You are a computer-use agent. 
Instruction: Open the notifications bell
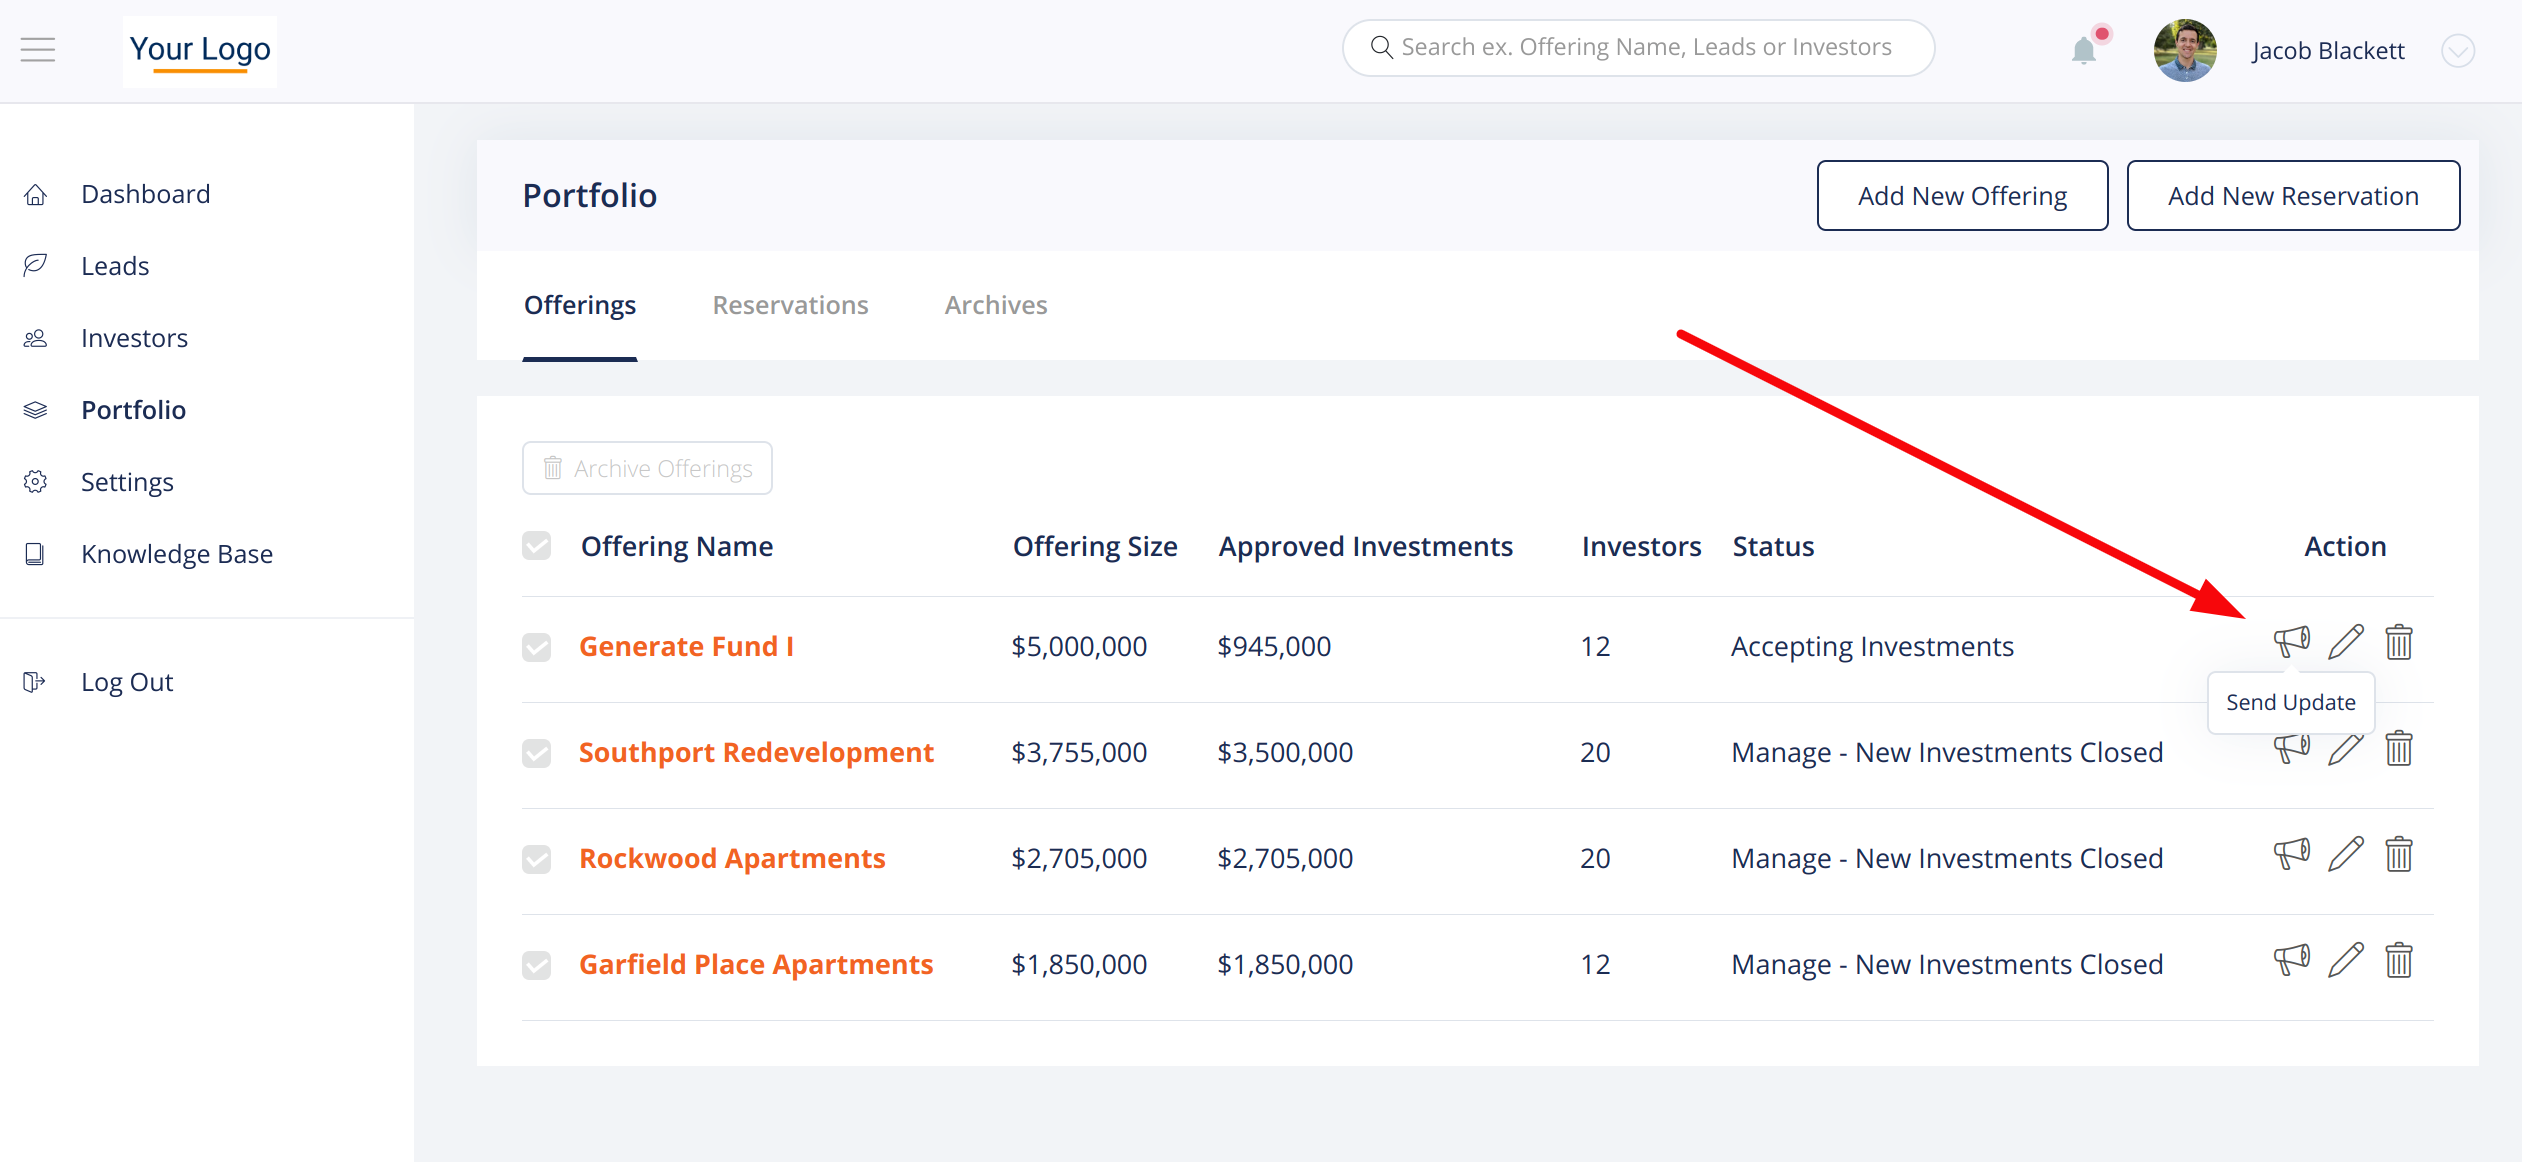point(2084,50)
